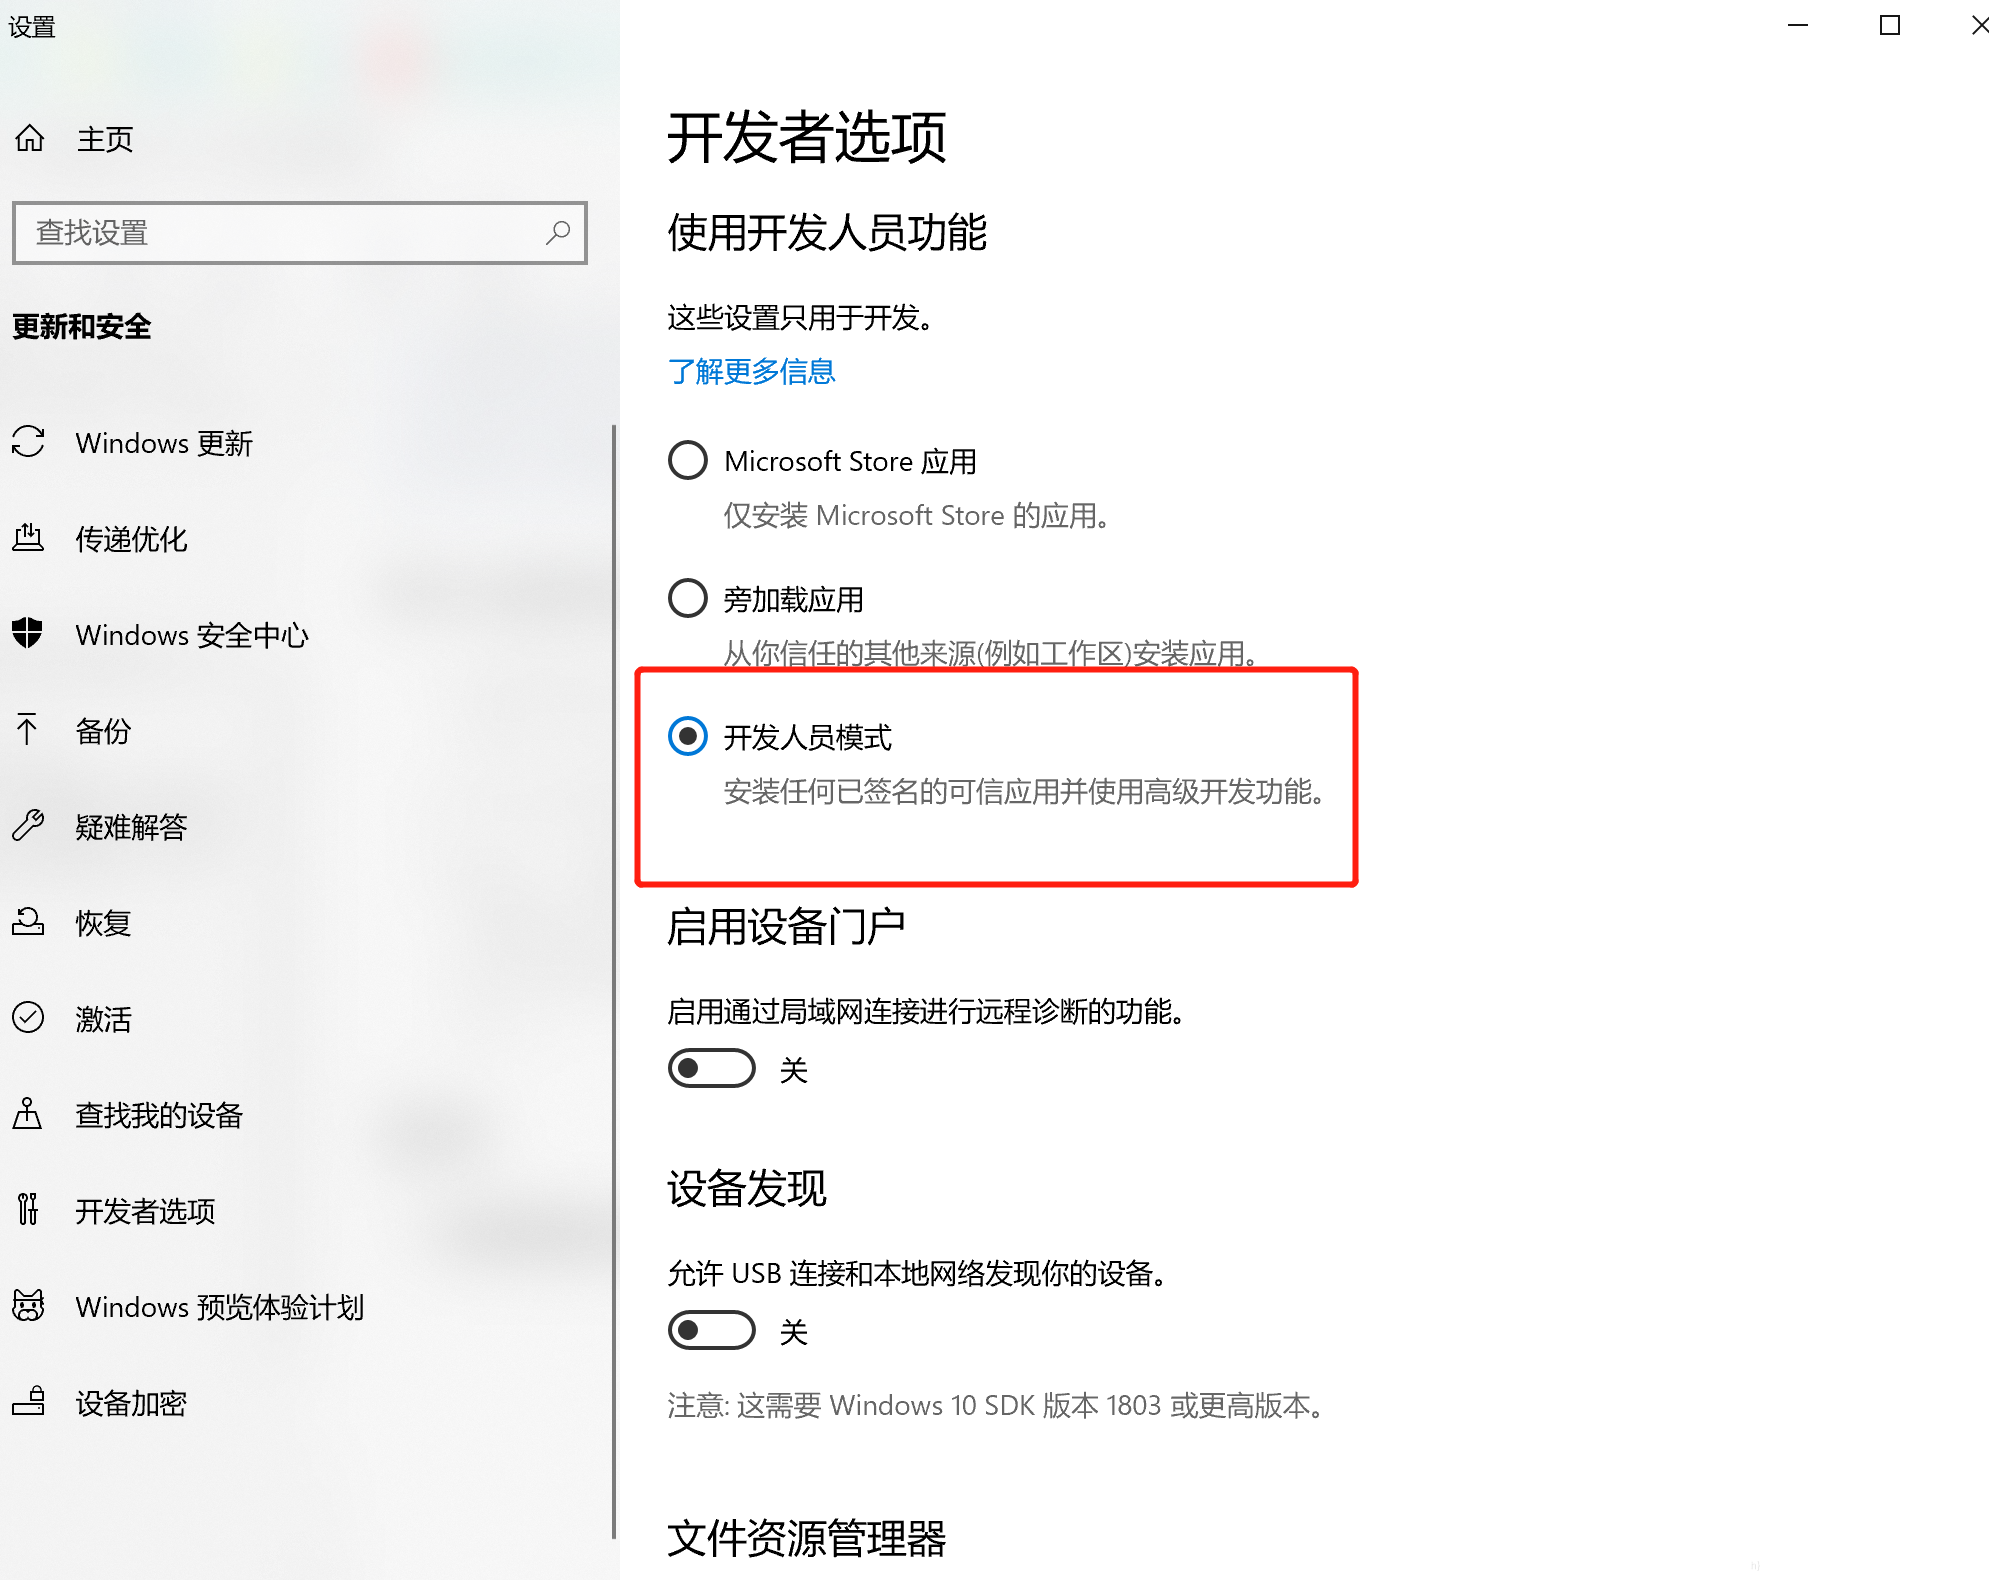Turn on the 设备发现 USB toggle
This screenshot has height=1580, width=1989.
point(711,1331)
